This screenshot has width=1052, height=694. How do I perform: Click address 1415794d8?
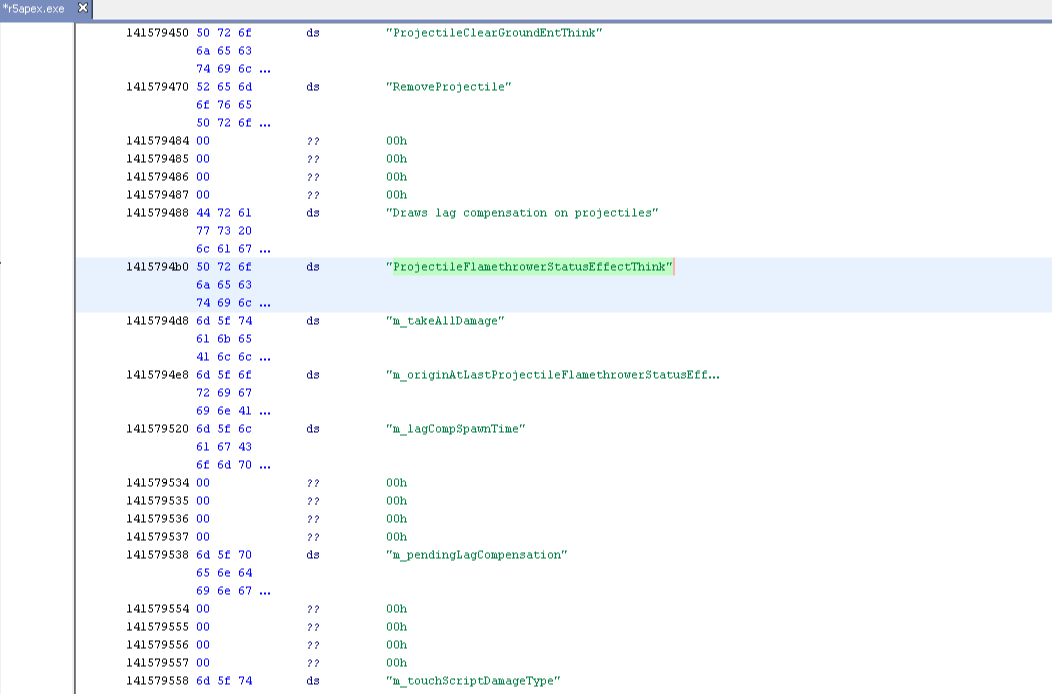(157, 321)
